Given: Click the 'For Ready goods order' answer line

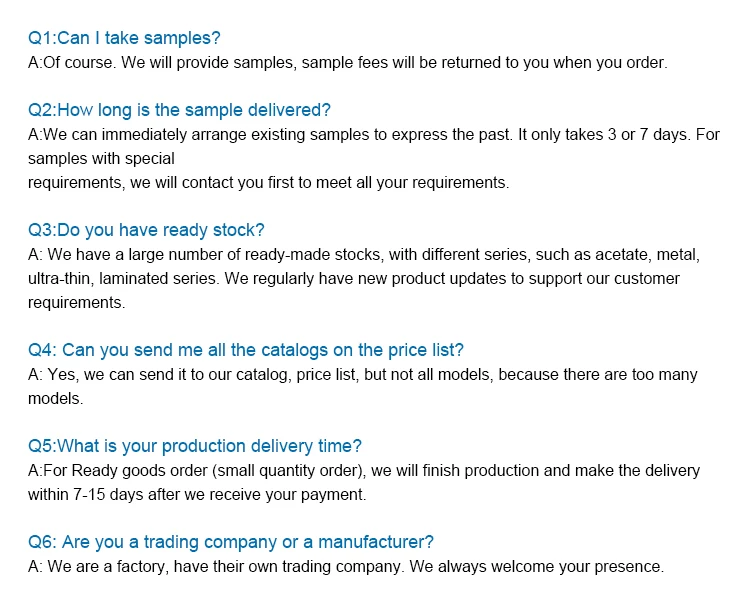Looking at the screenshot, I should [x=364, y=471].
